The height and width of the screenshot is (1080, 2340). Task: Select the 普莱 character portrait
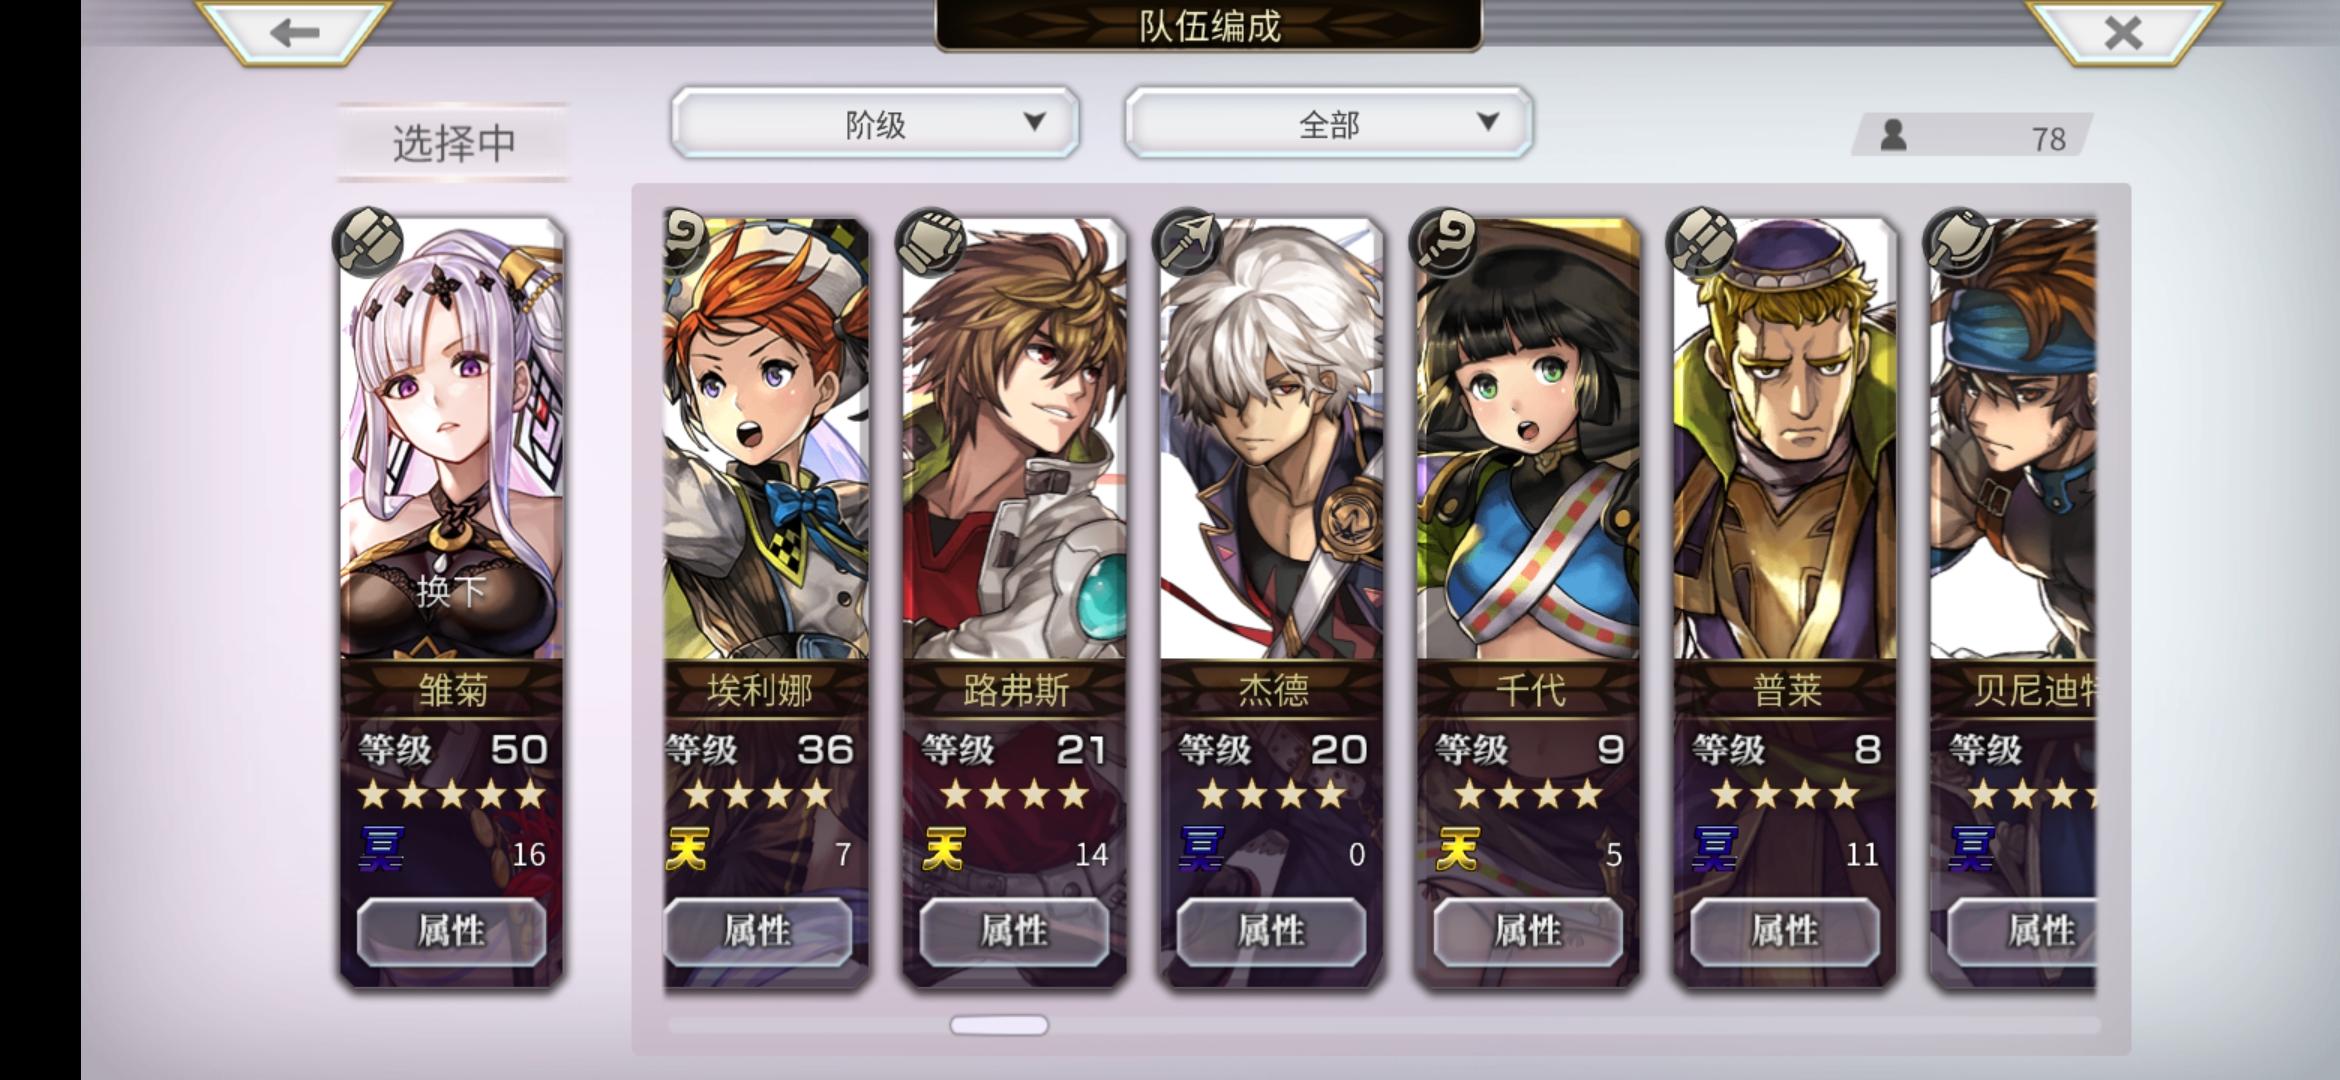[x=1785, y=440]
